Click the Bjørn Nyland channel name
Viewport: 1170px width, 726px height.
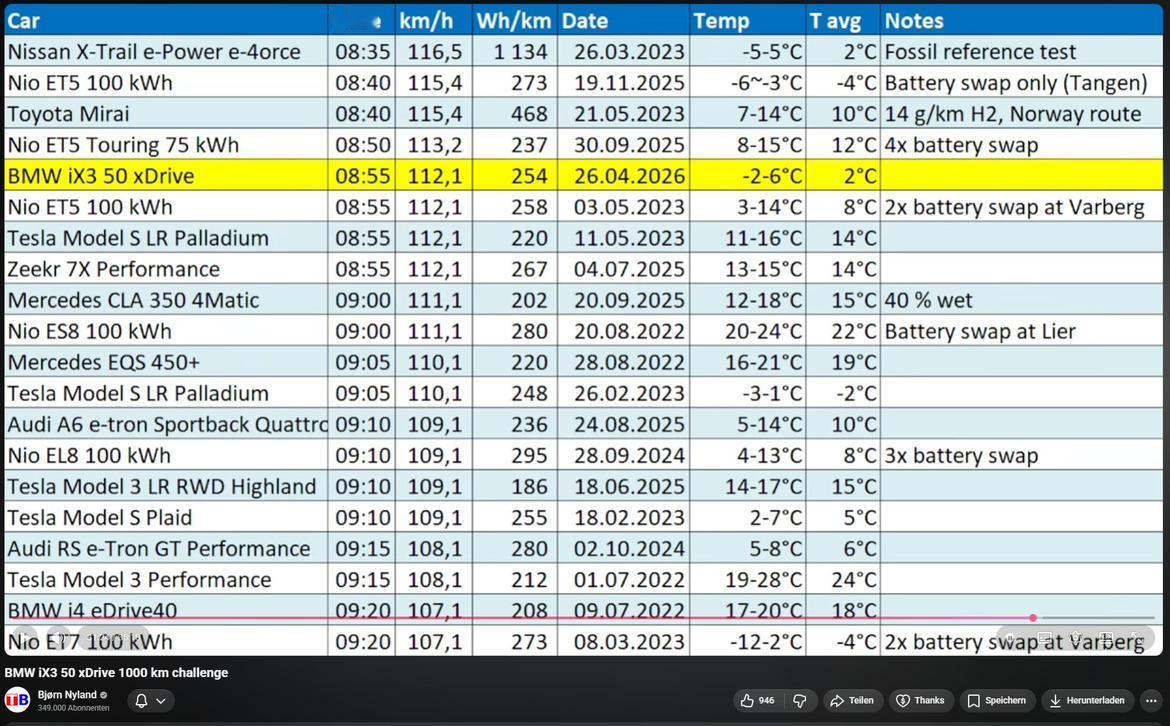(x=67, y=695)
